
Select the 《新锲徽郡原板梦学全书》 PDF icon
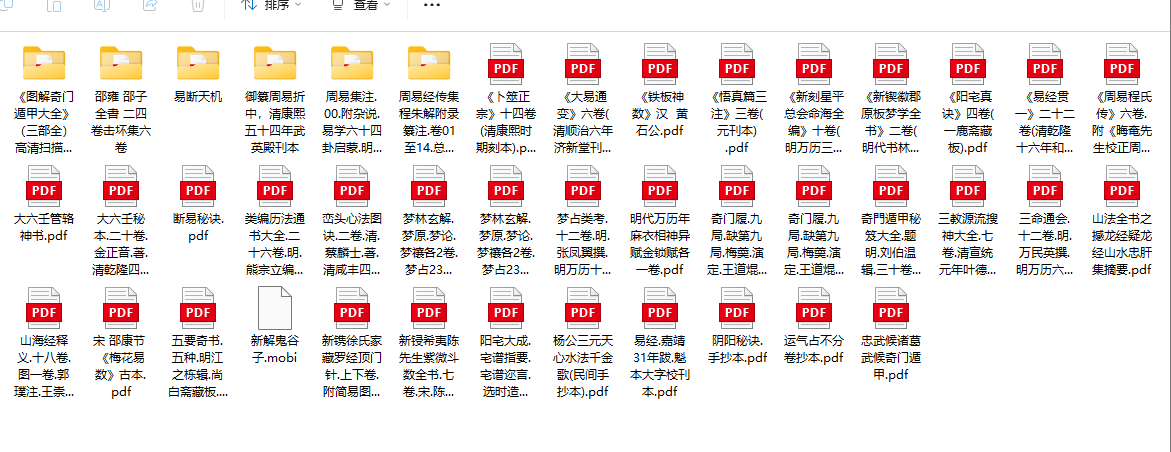click(893, 64)
